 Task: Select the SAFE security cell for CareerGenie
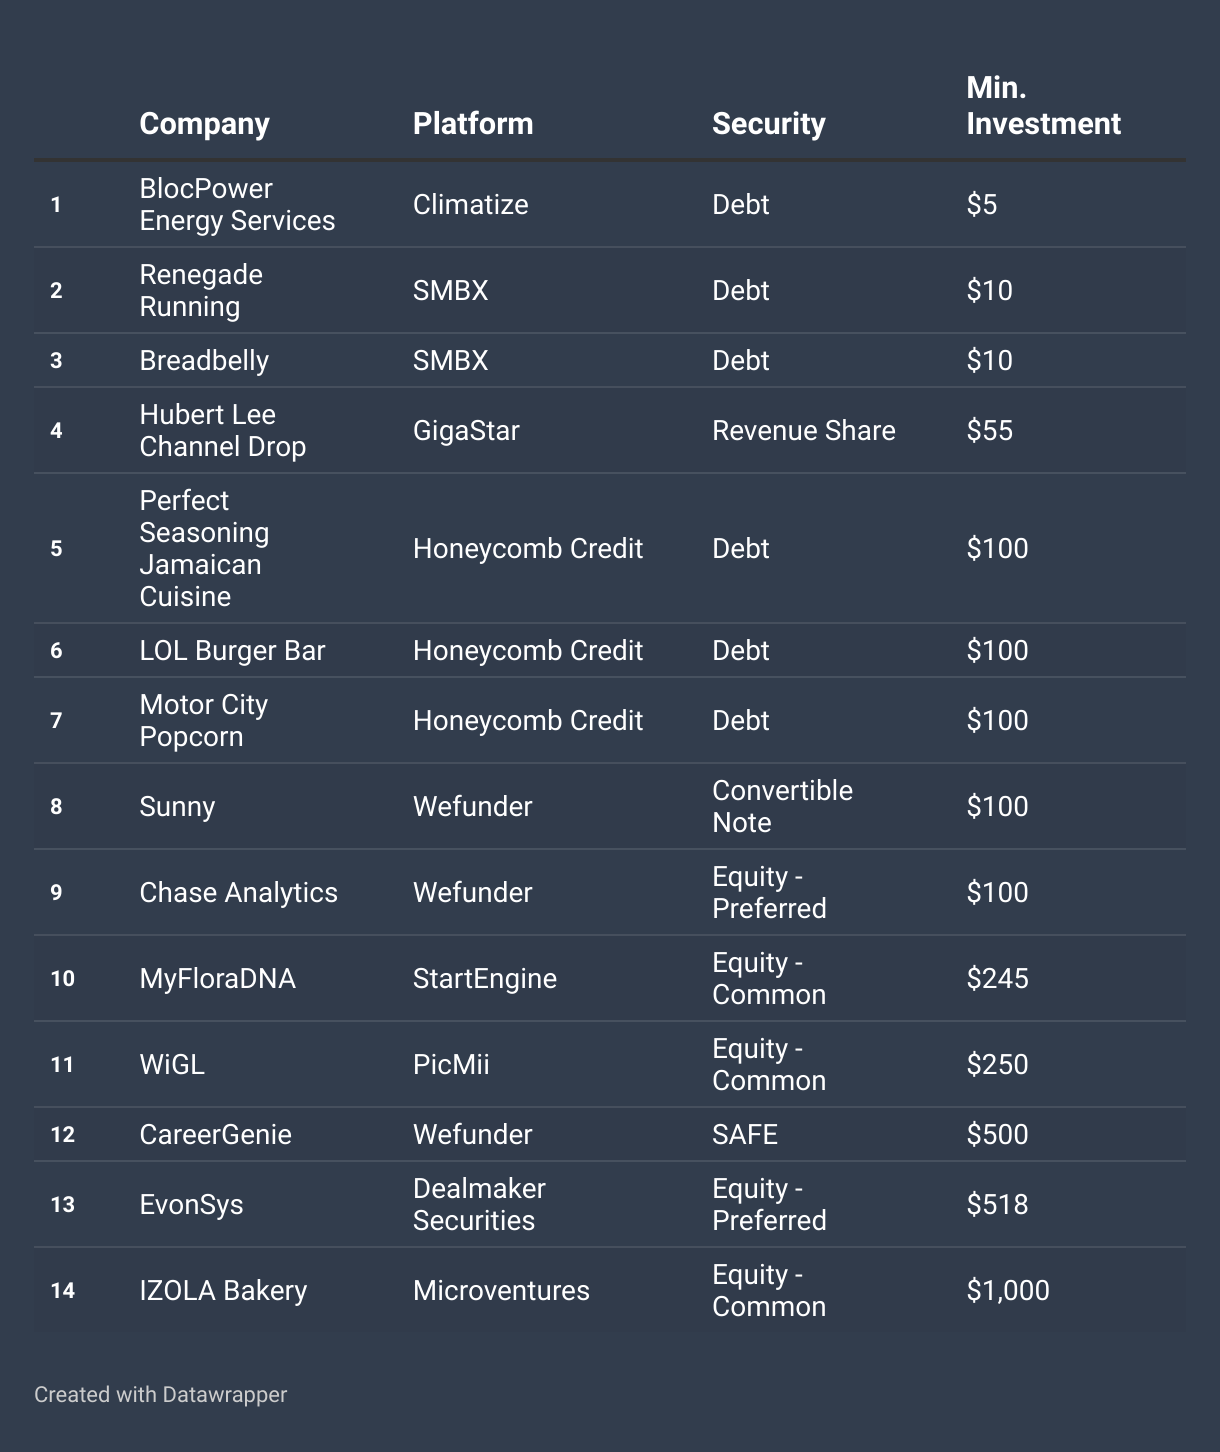745,1135
